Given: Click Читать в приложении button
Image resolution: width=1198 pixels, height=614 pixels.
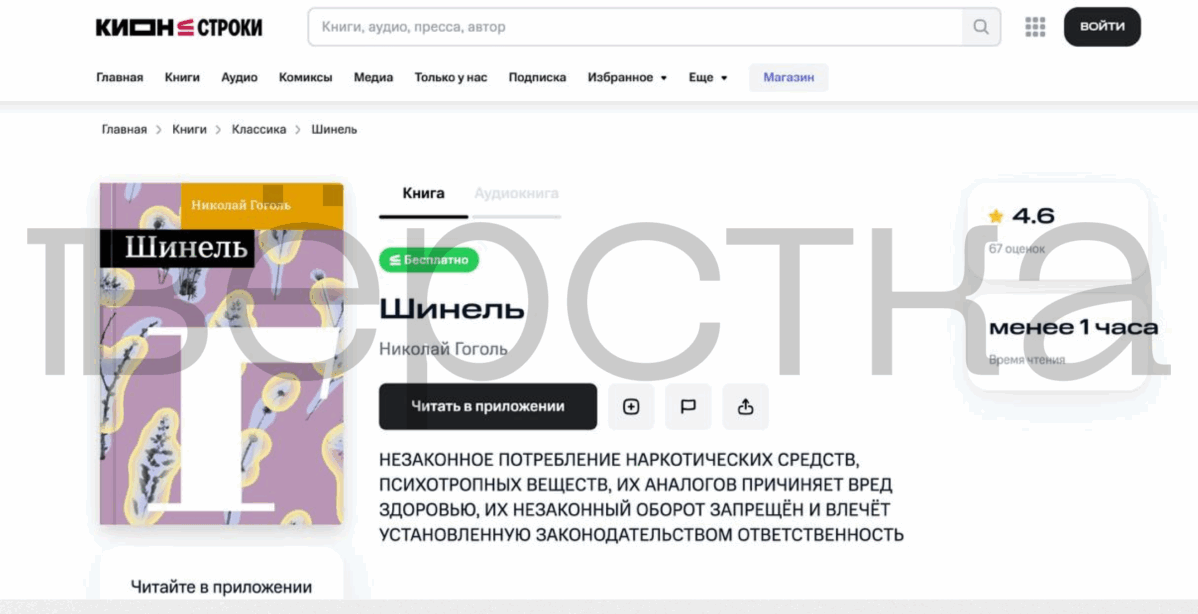Looking at the screenshot, I should [x=487, y=406].
